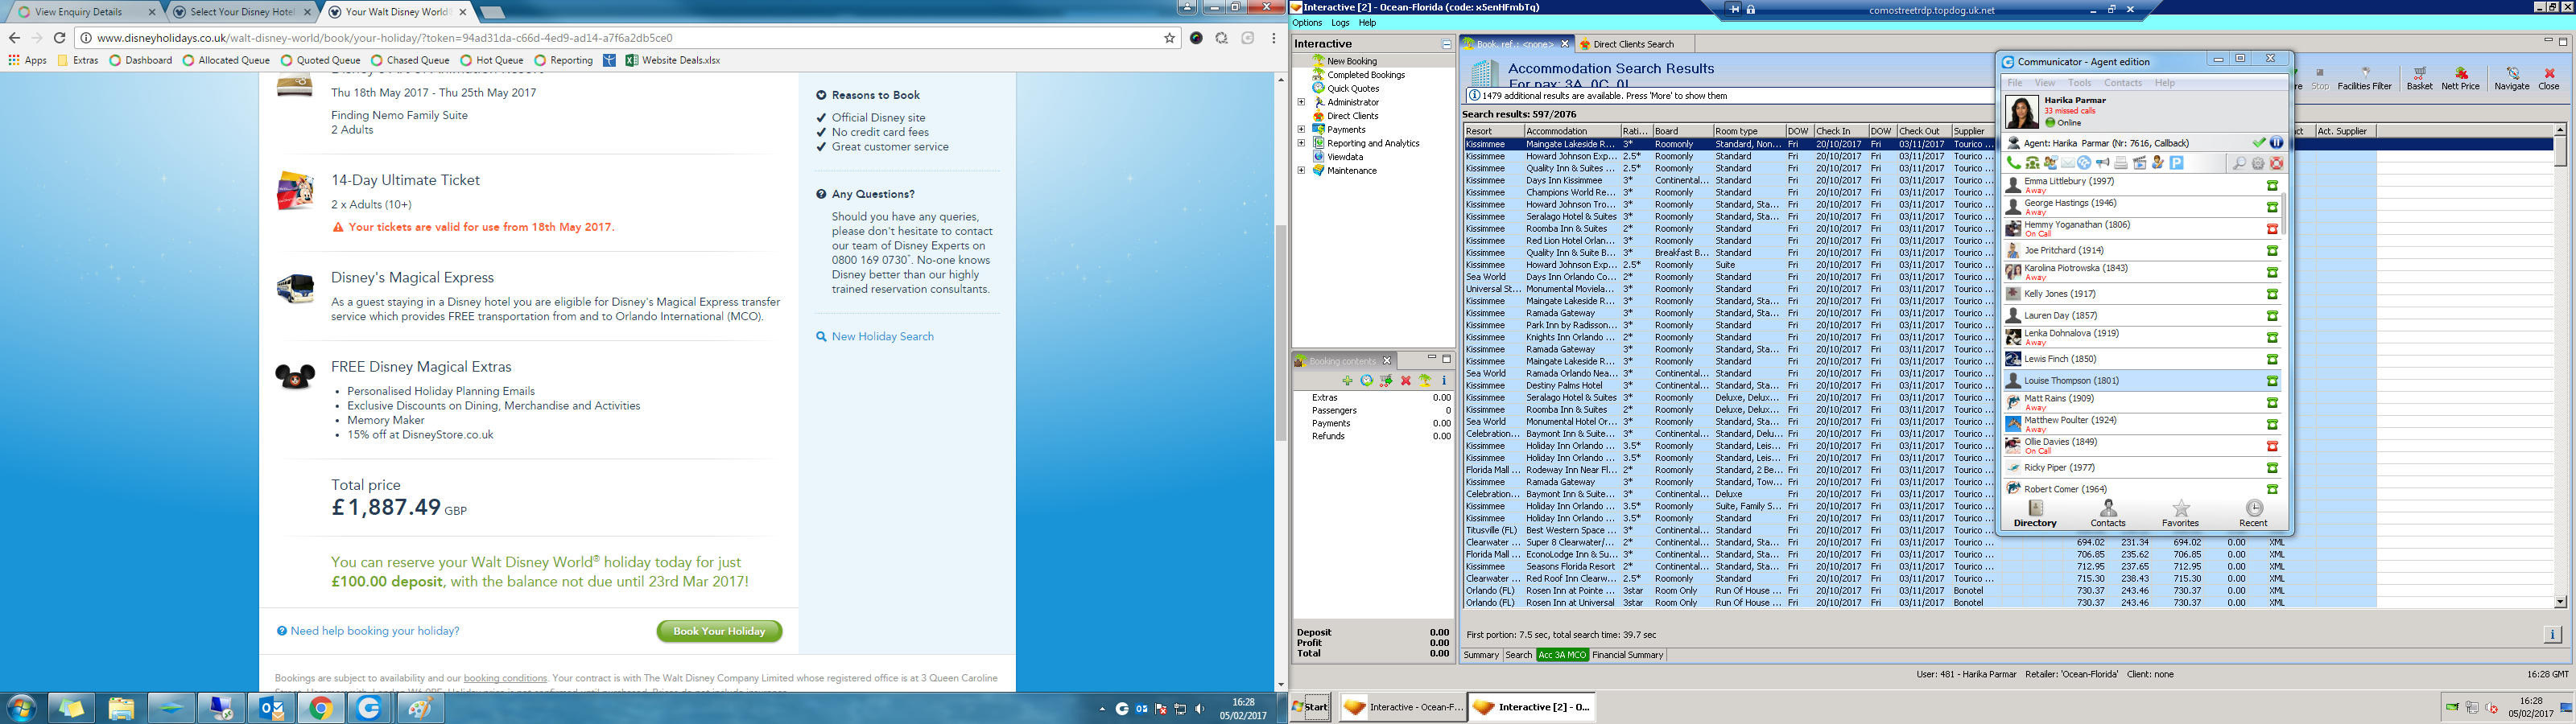Viewport: 2576px width, 724px height.
Task: Click the palm tree icon in Booking contents toolbar
Action: click(1425, 381)
